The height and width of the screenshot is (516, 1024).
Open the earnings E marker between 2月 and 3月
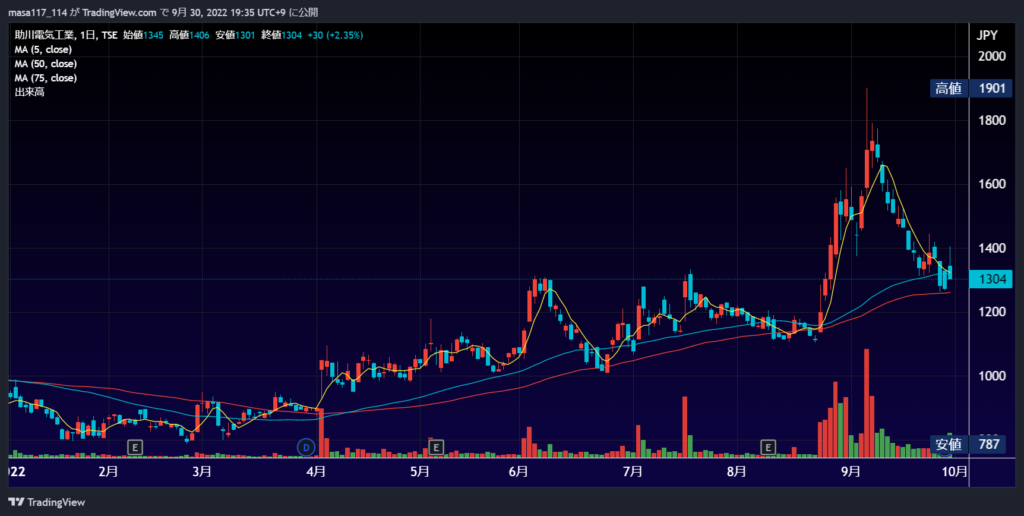(x=135, y=447)
